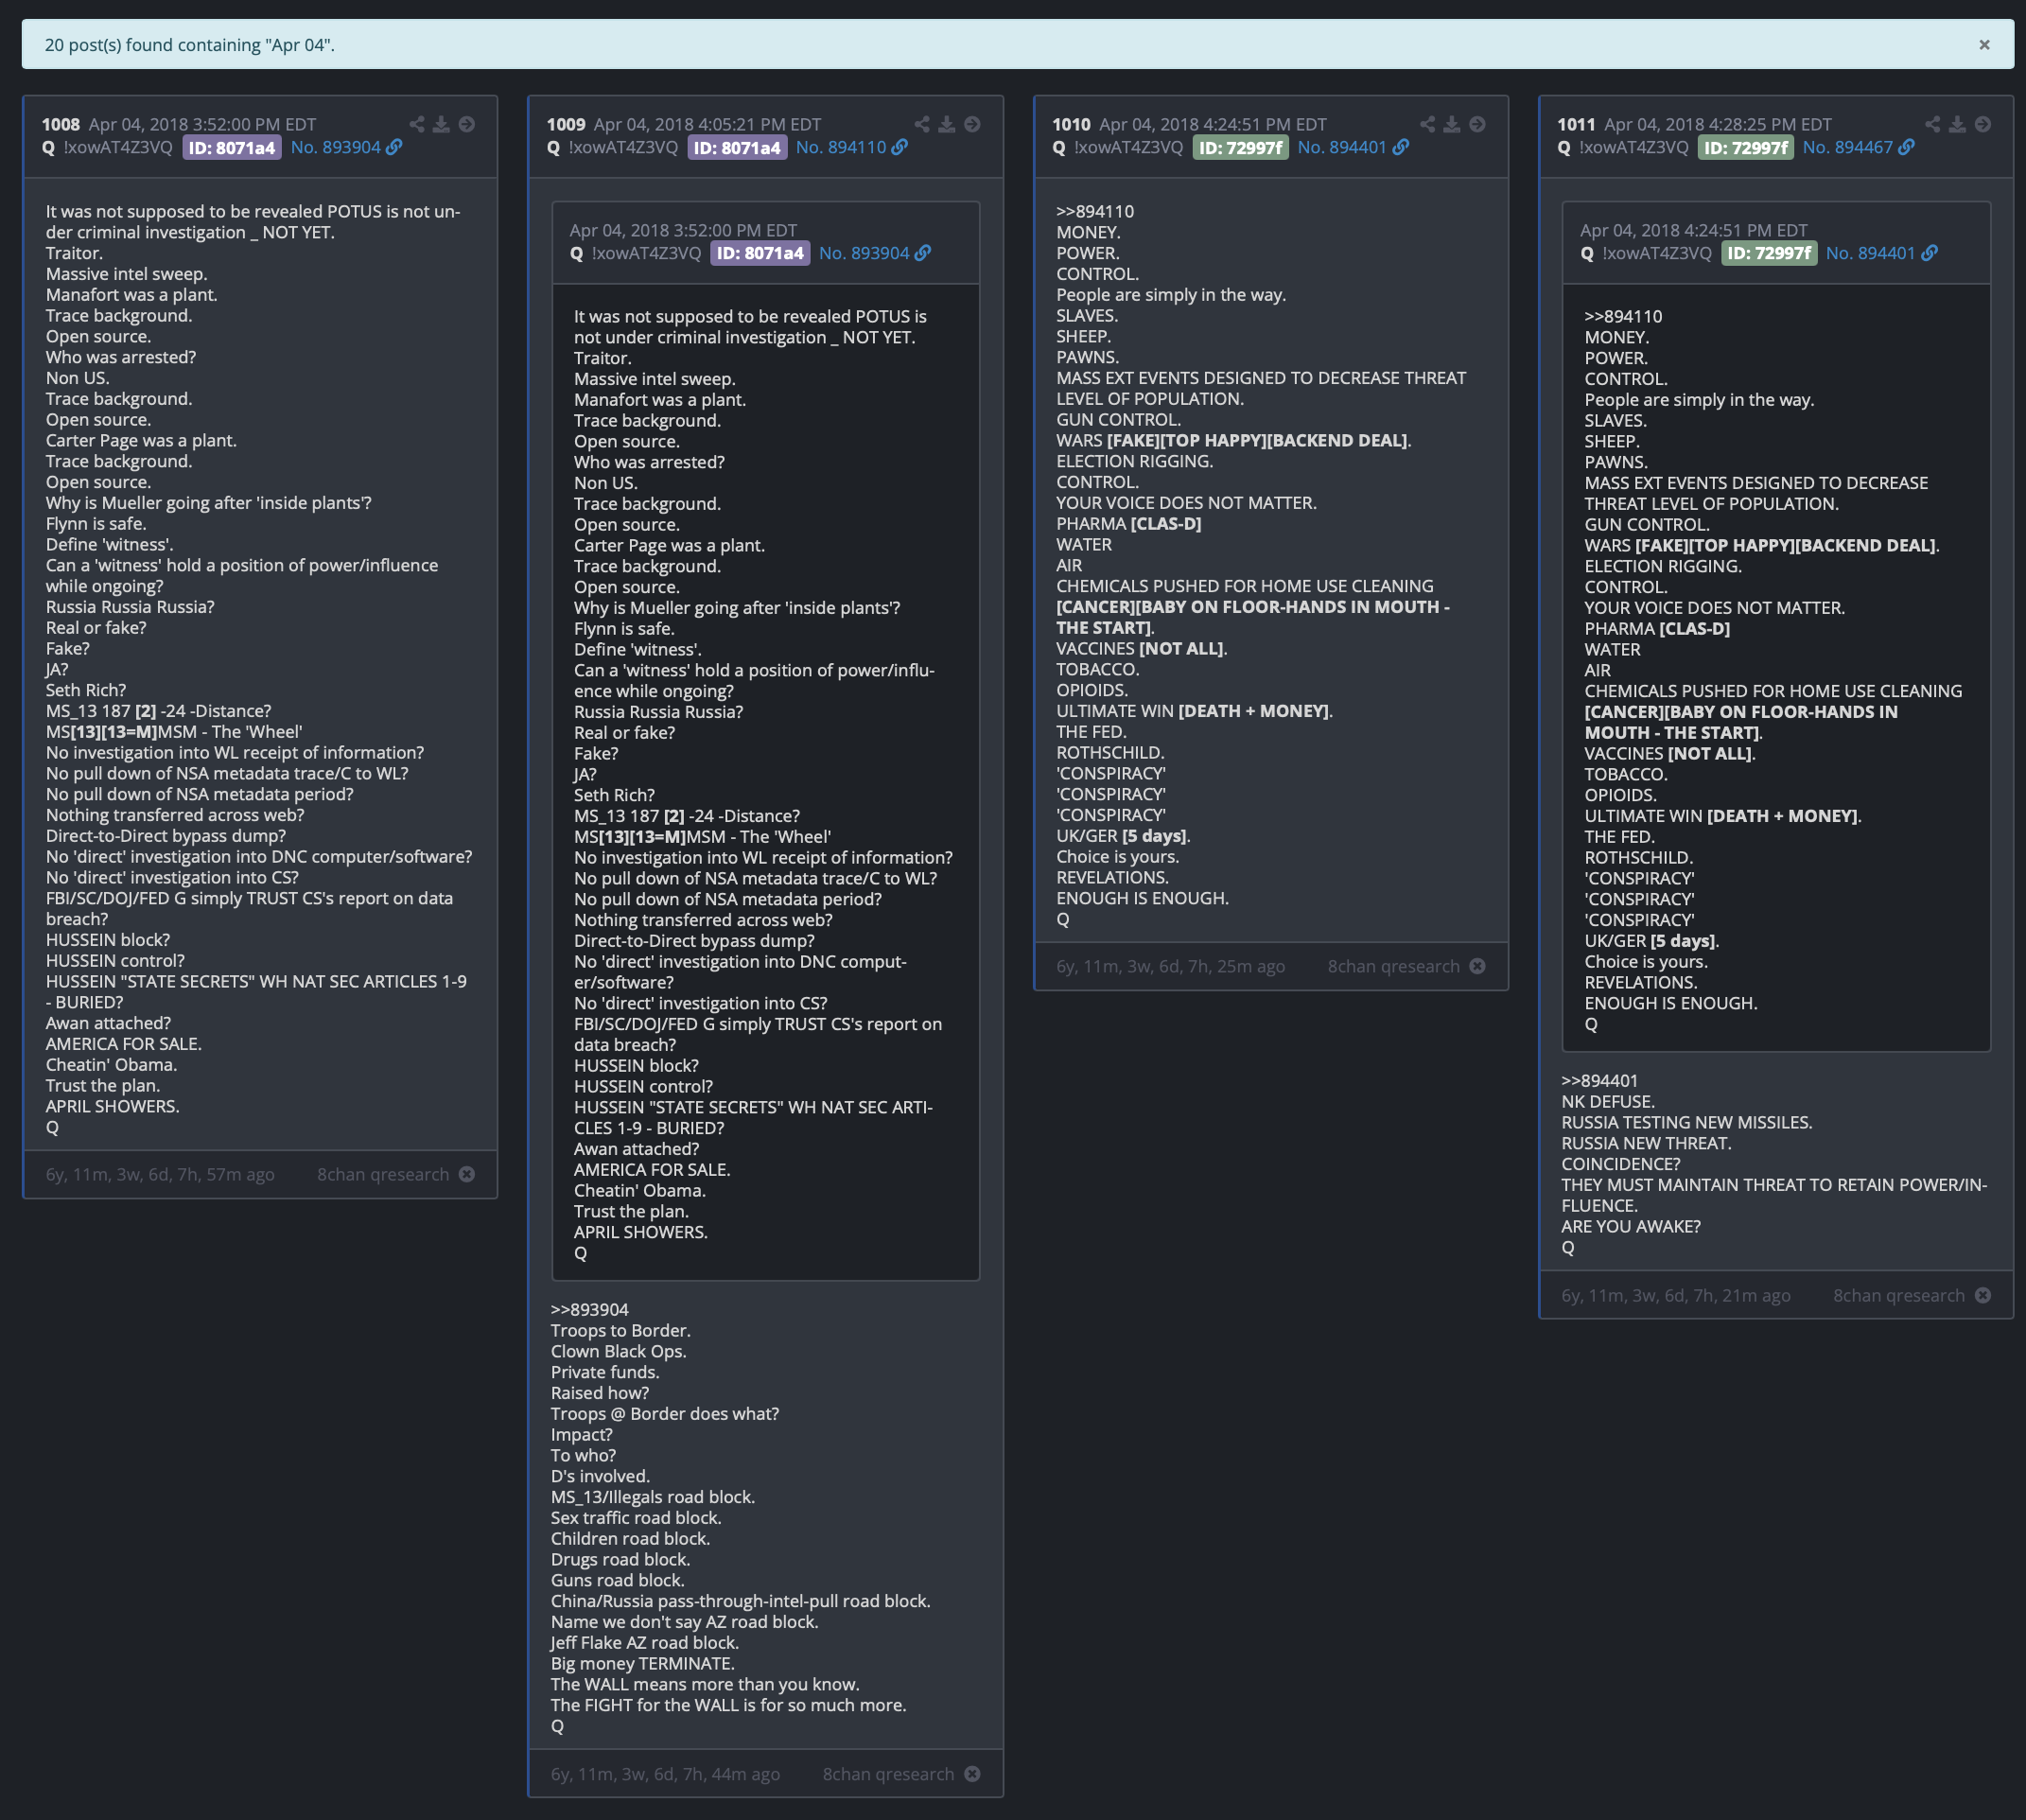Click chain-link icon next to No. 894467 in post 1011
Screen dimensions: 2026x1820
[1907, 147]
